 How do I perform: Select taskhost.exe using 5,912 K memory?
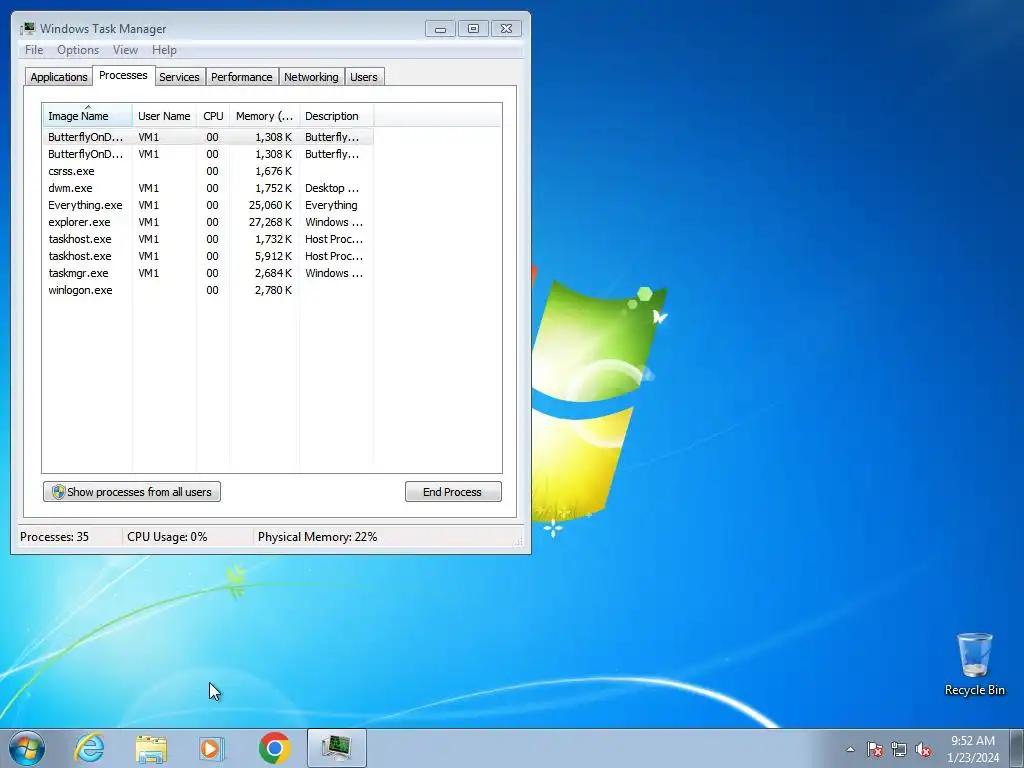click(208, 256)
